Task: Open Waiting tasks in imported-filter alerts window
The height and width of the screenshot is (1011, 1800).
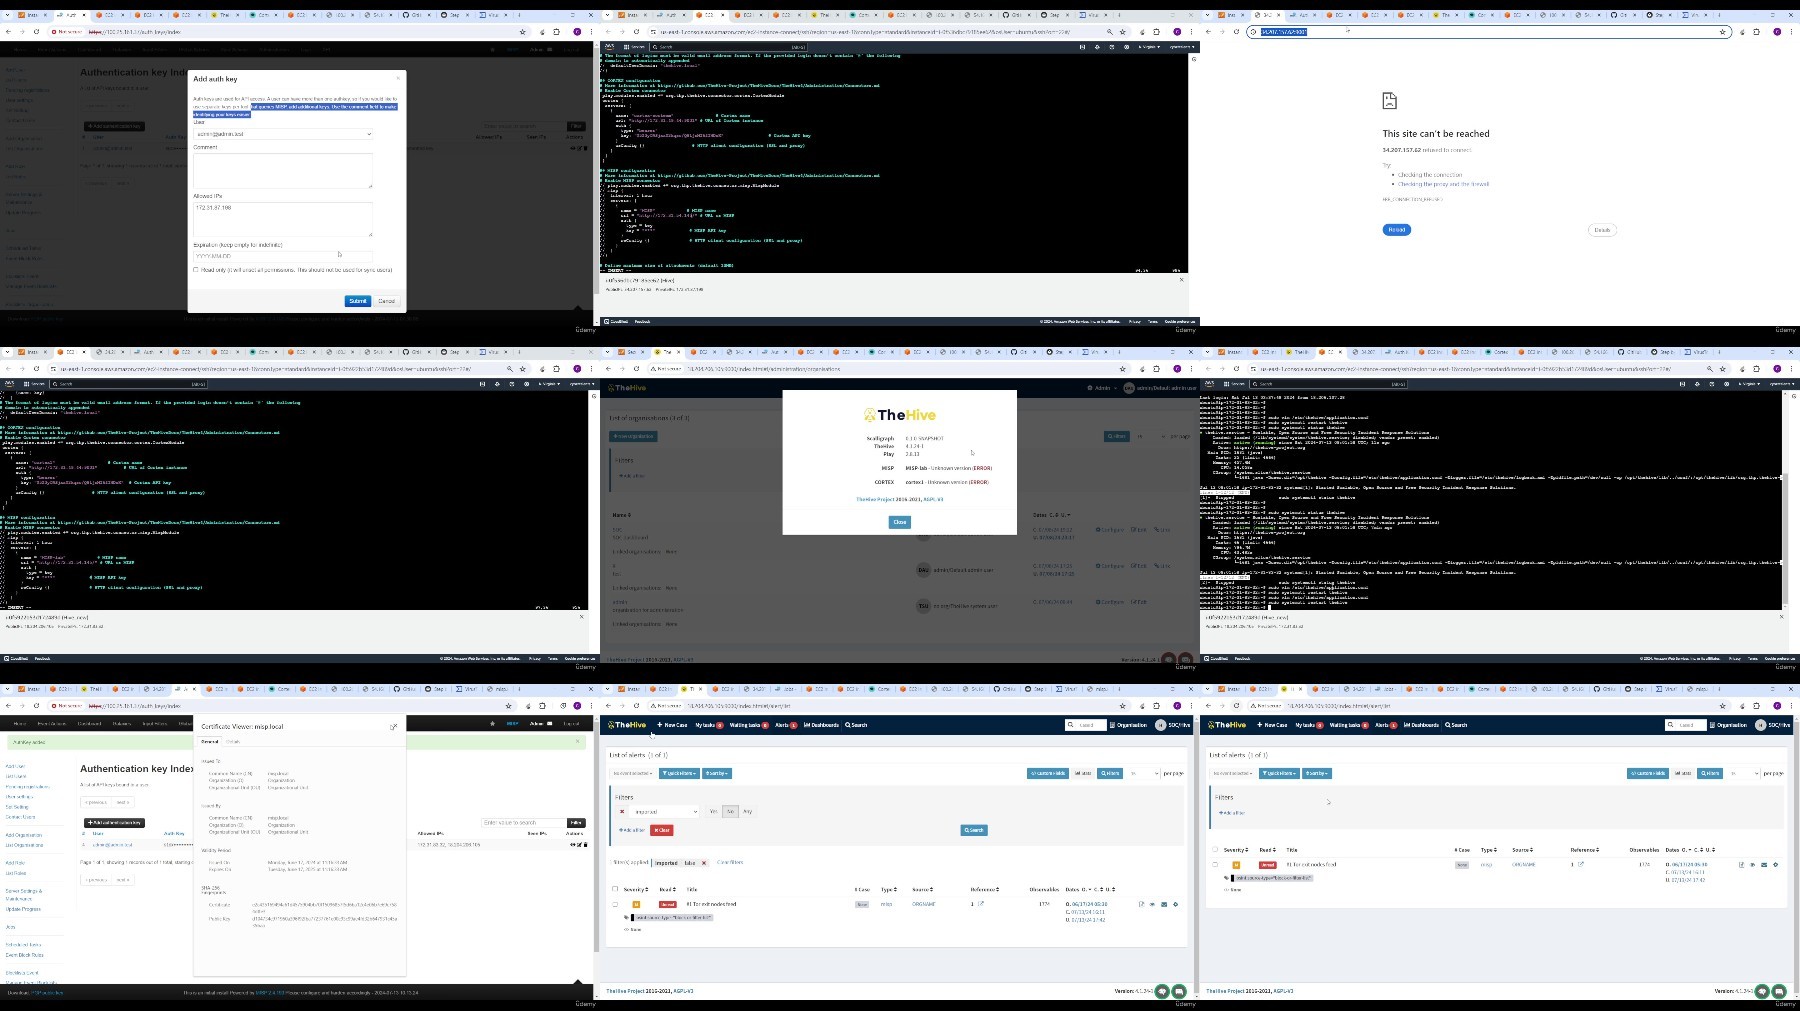Action: click(748, 725)
